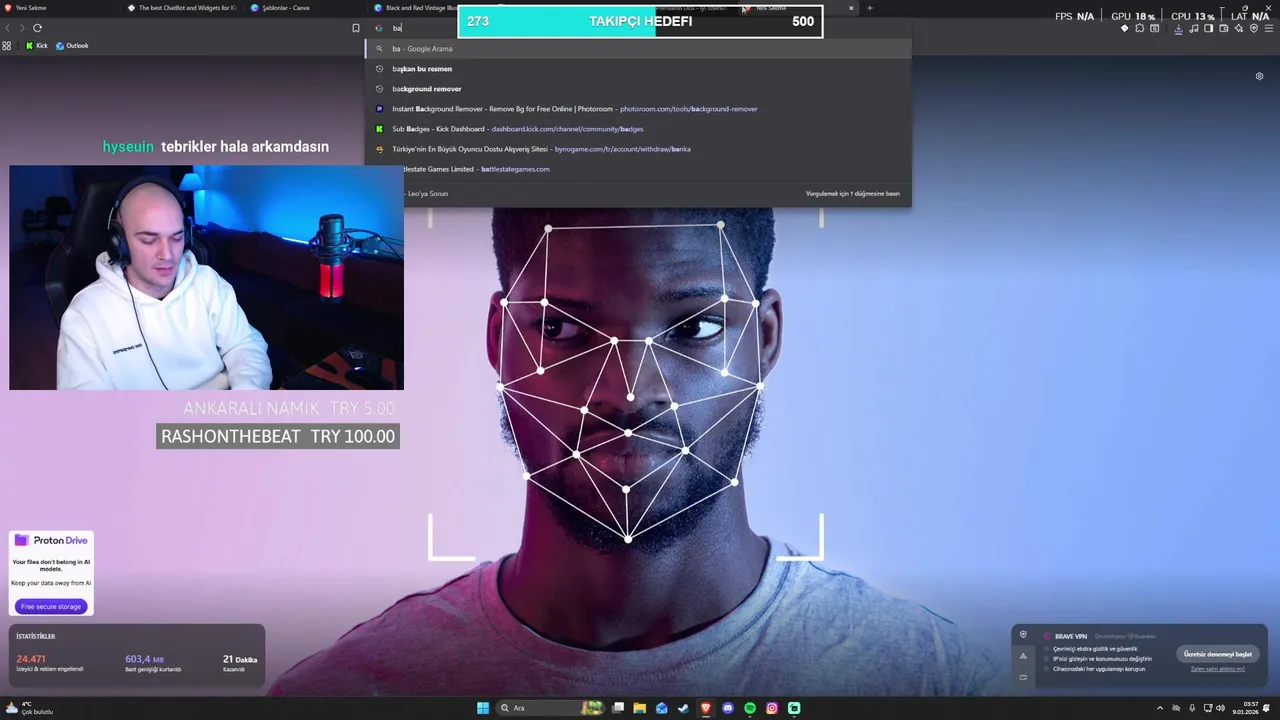Select the 'background remover' suggestion

[x=638, y=89]
